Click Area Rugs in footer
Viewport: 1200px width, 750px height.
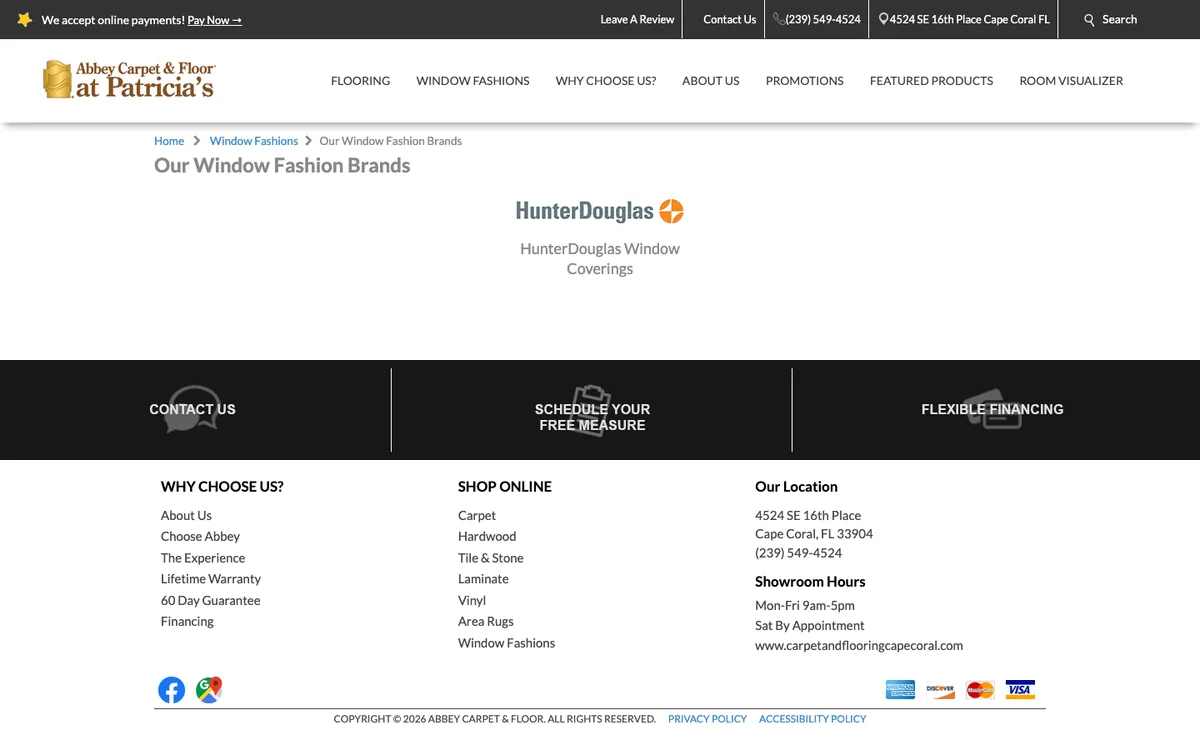pyautogui.click(x=486, y=621)
